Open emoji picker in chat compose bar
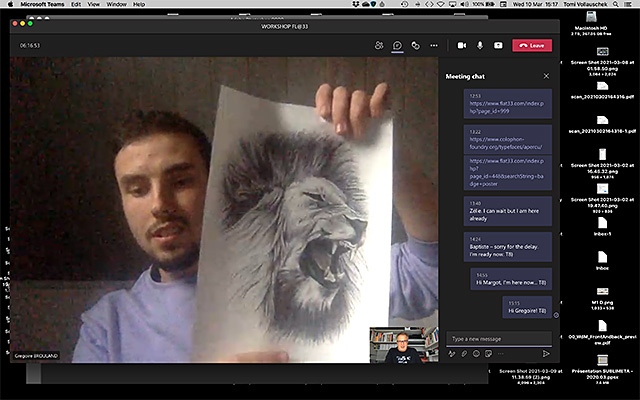Image resolution: width=640 pixels, height=400 pixels. pyautogui.click(x=476, y=354)
